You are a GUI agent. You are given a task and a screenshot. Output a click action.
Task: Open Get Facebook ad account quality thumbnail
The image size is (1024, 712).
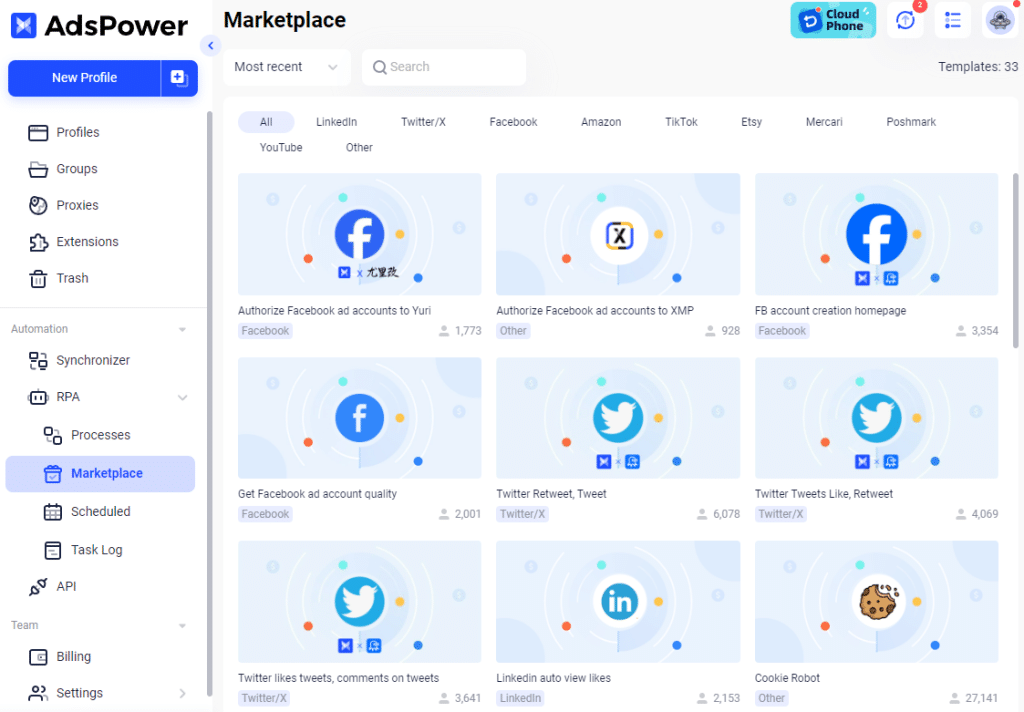click(360, 418)
